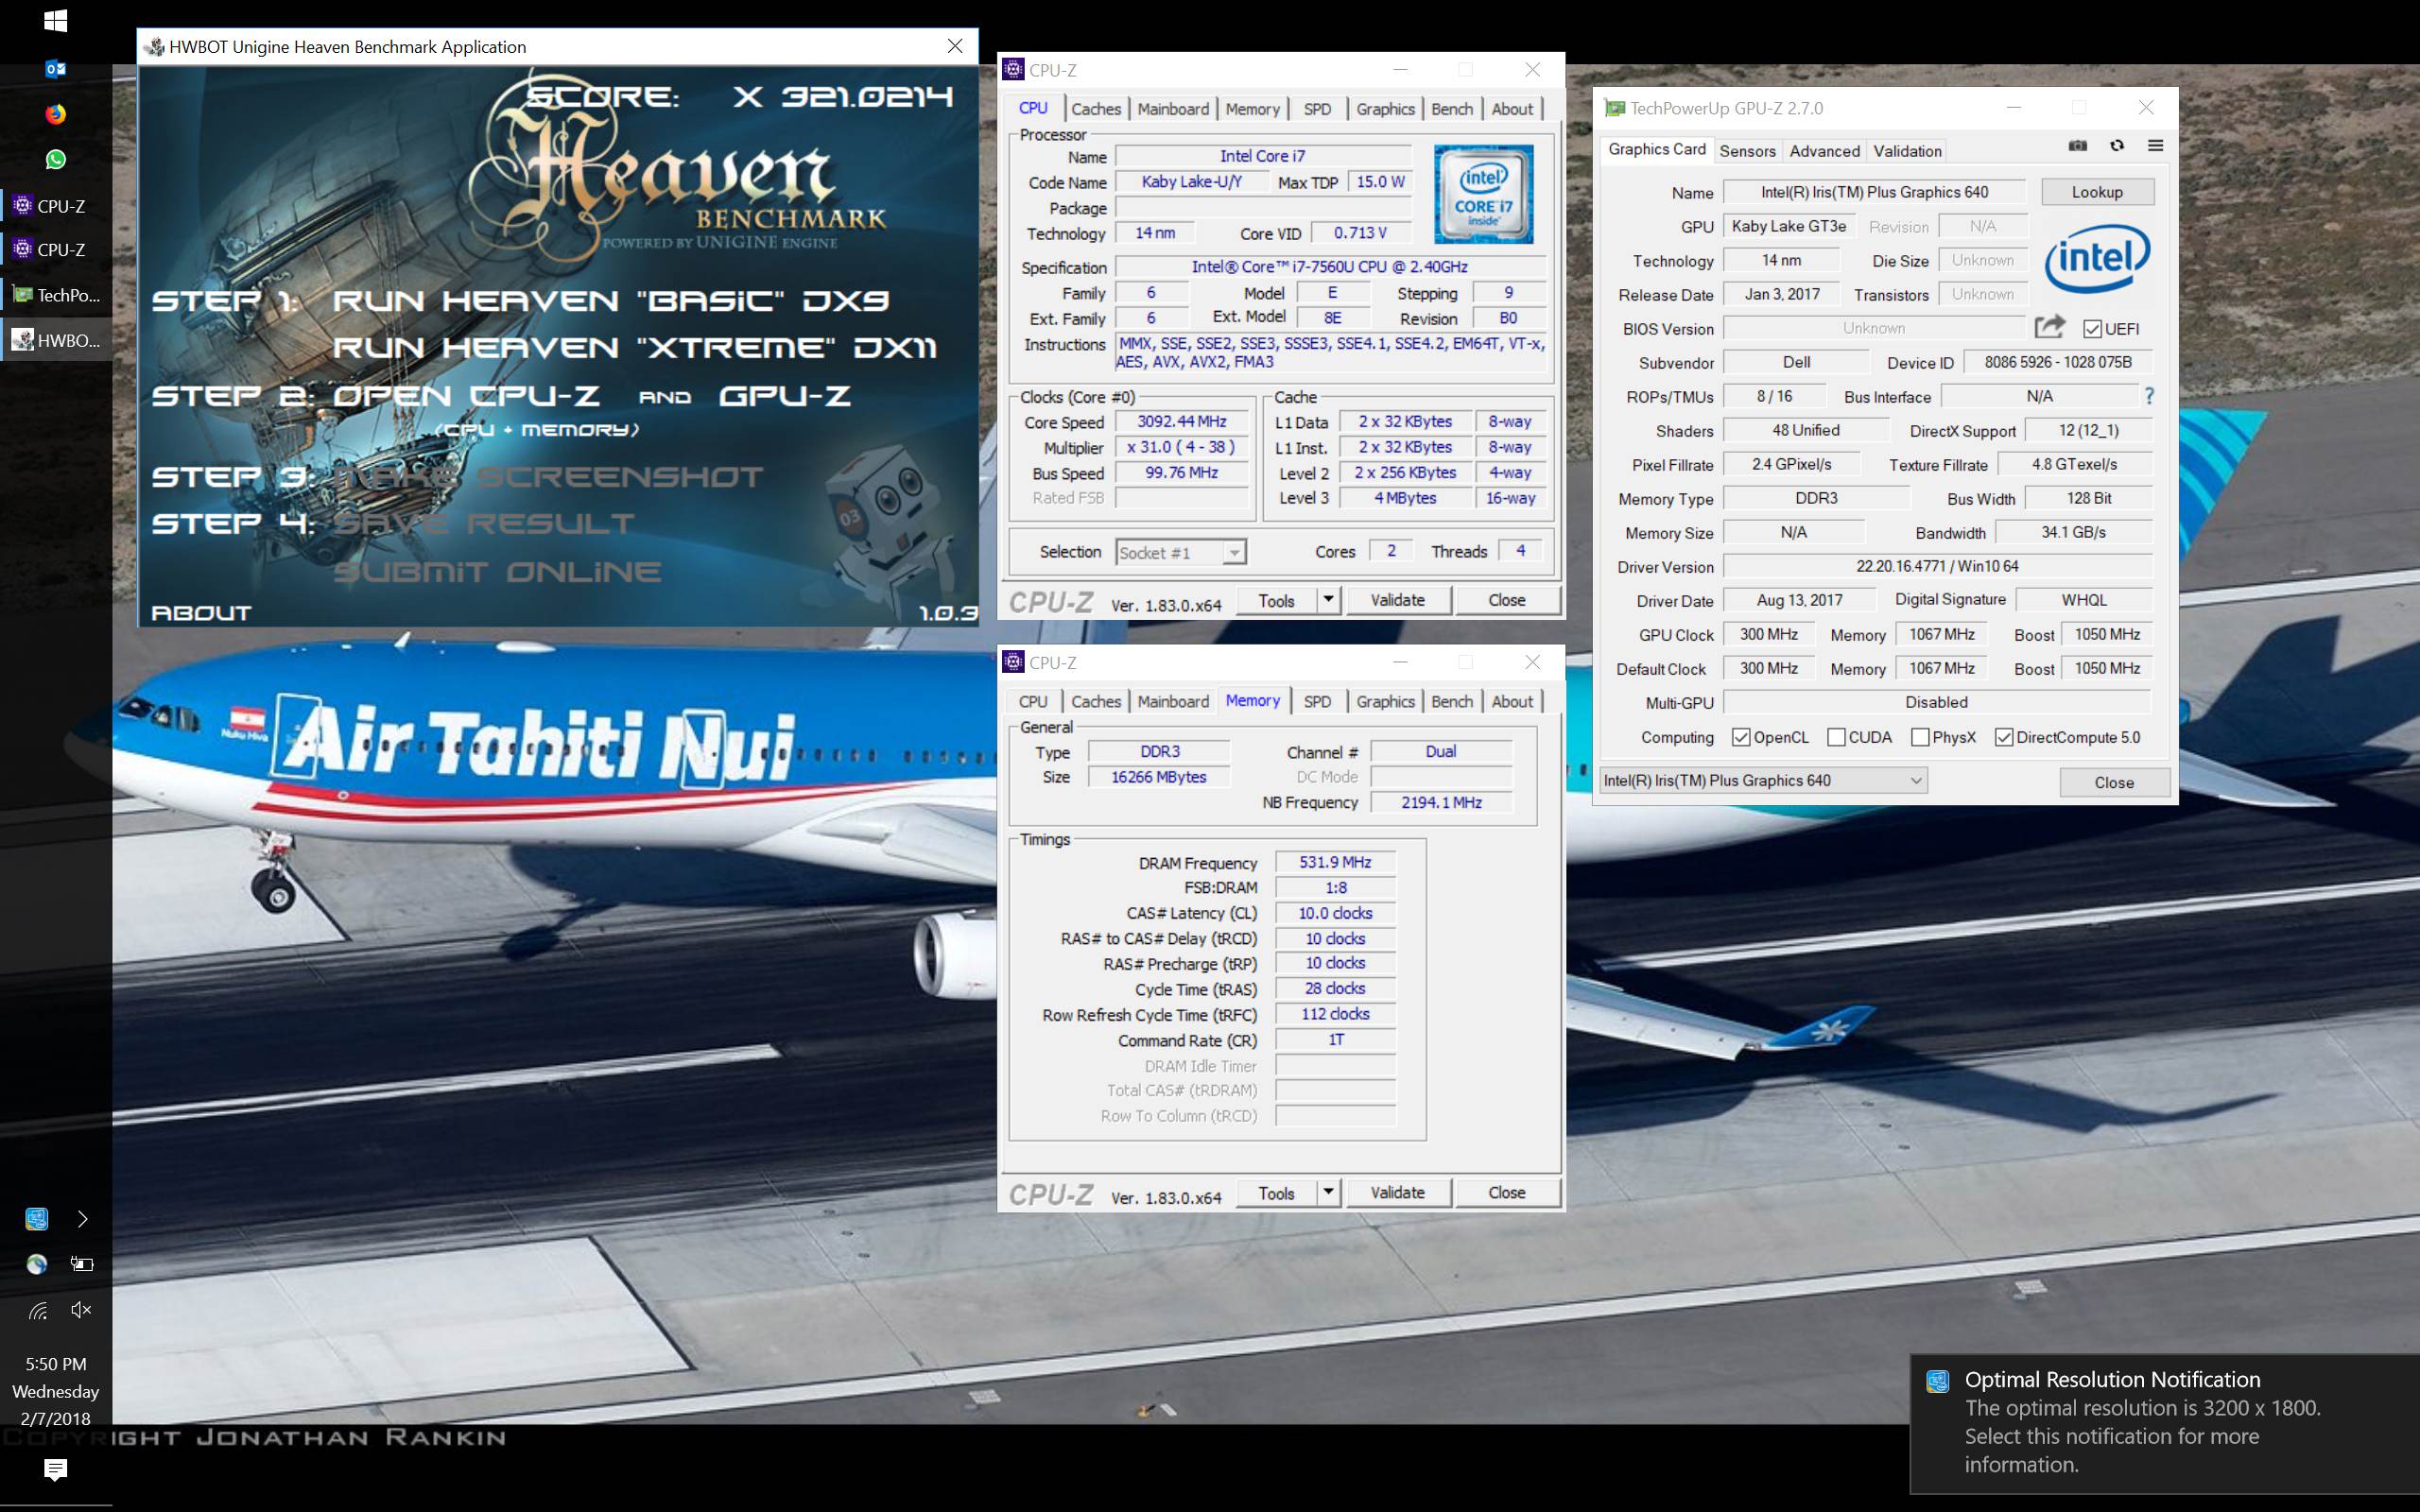Image resolution: width=2420 pixels, height=1512 pixels.
Task: Click GPU-Z refresh icon
Action: click(x=2116, y=146)
